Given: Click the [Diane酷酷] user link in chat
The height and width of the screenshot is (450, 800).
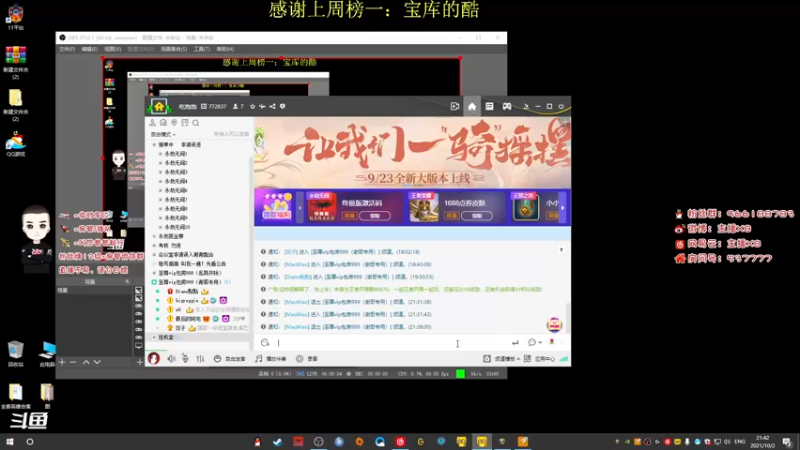Looking at the screenshot, I should pos(297,277).
